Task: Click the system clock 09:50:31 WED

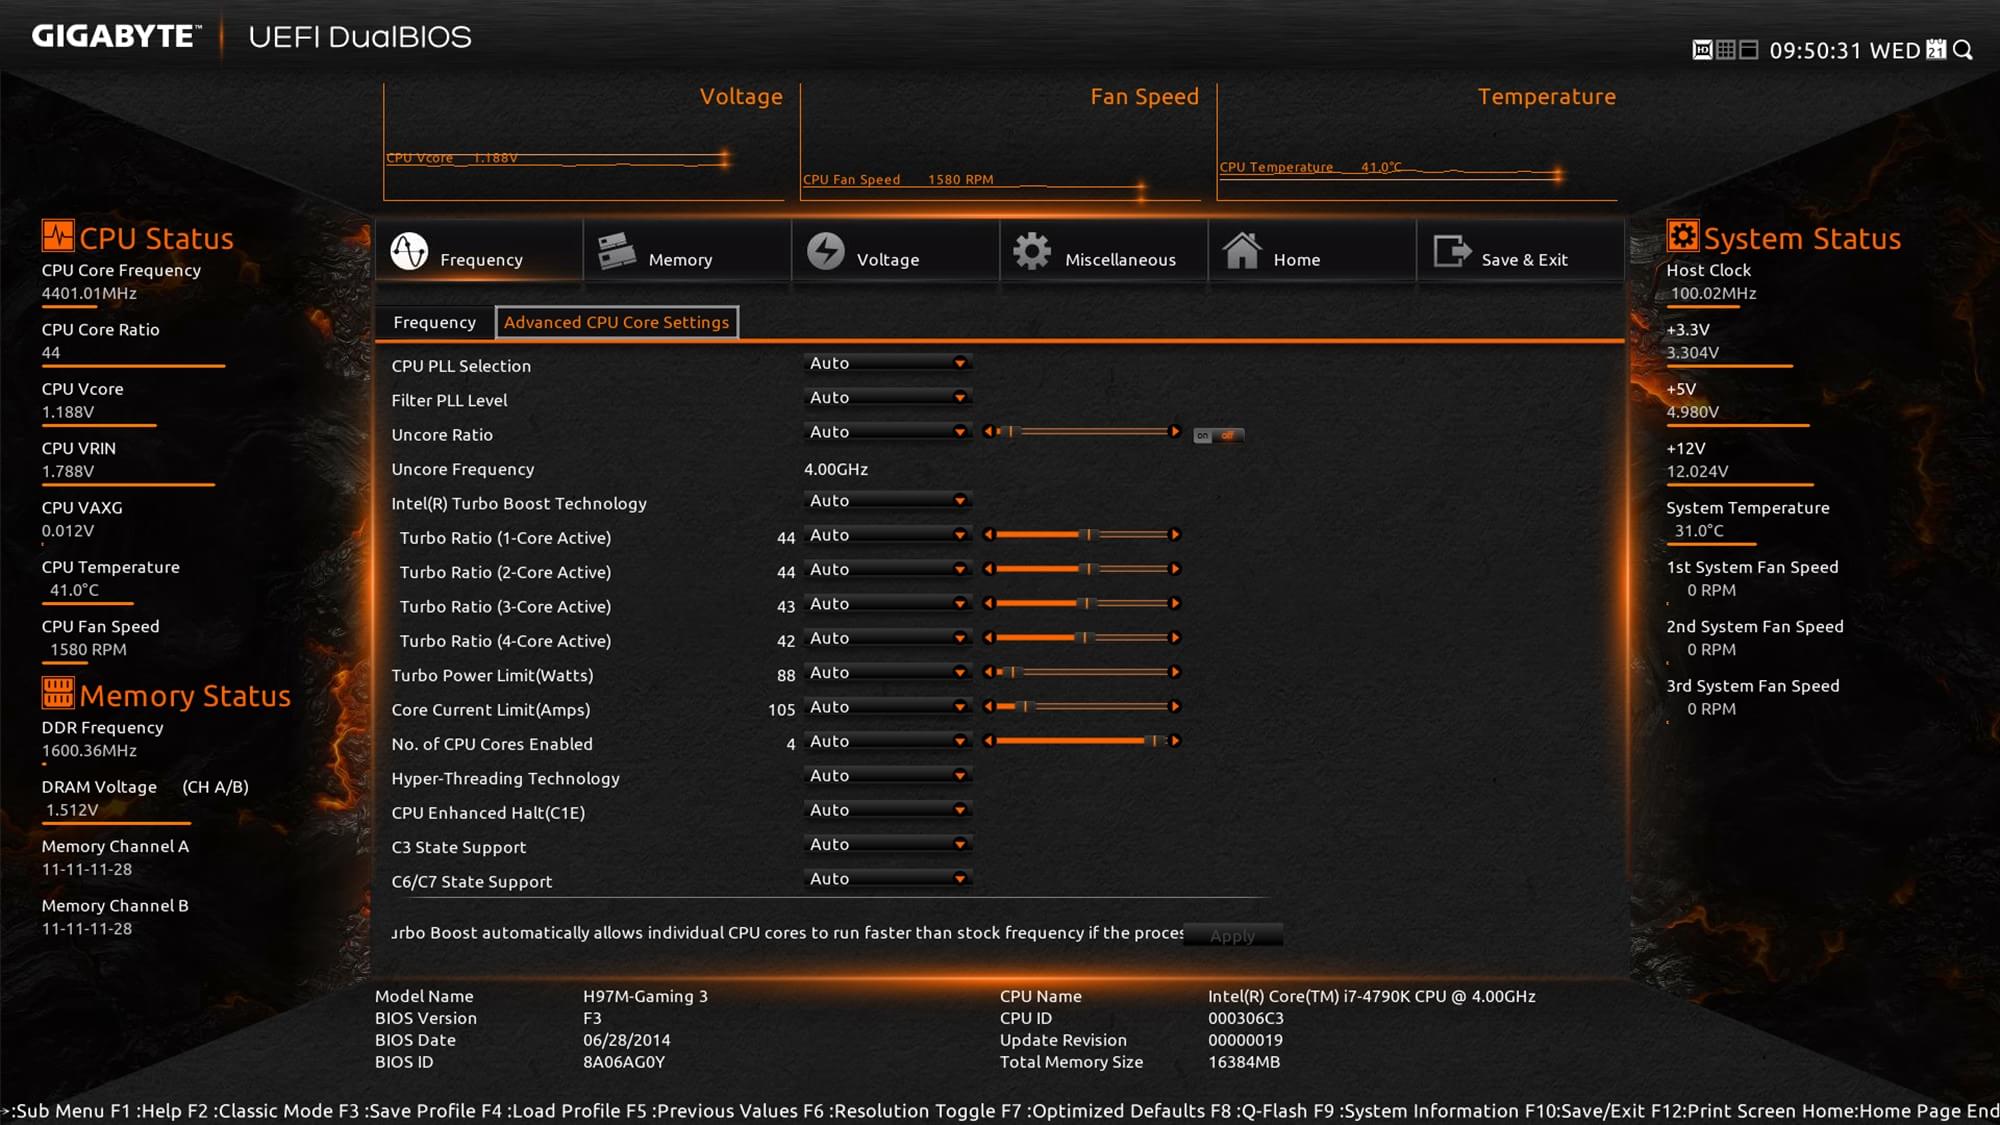Action: [x=1844, y=50]
